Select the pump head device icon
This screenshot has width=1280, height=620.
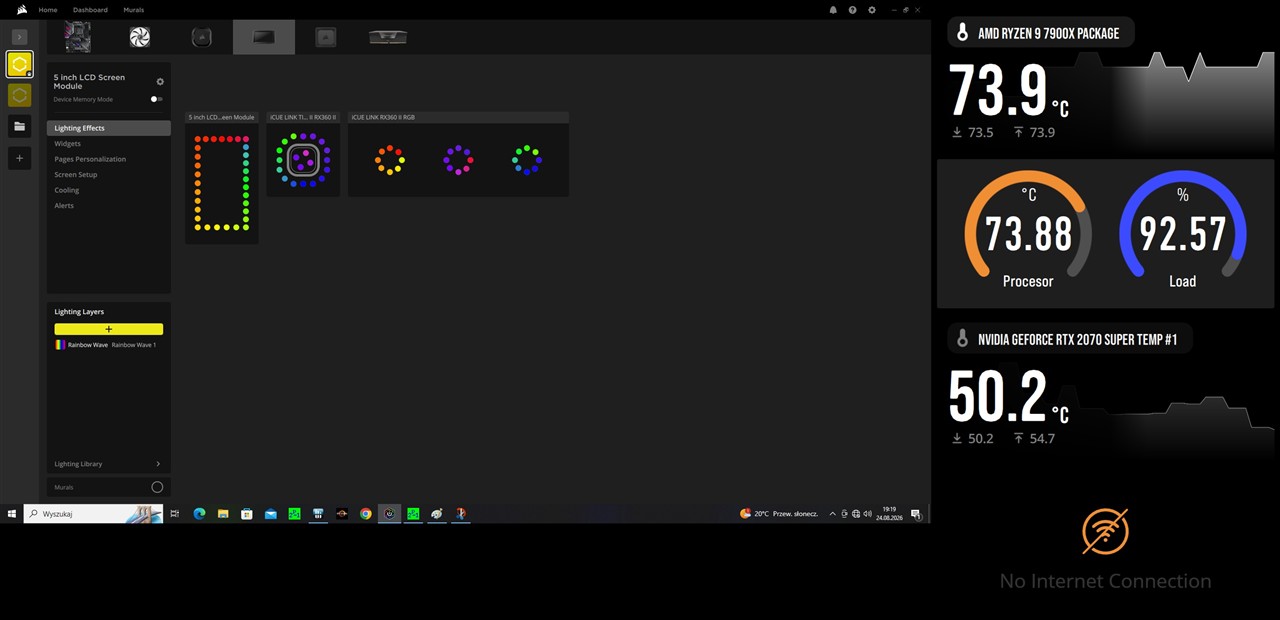coord(201,37)
